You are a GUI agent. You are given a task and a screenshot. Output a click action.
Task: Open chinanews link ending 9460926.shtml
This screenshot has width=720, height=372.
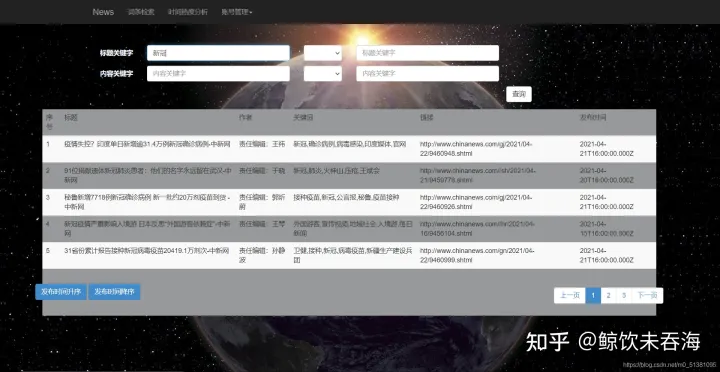tap(476, 202)
